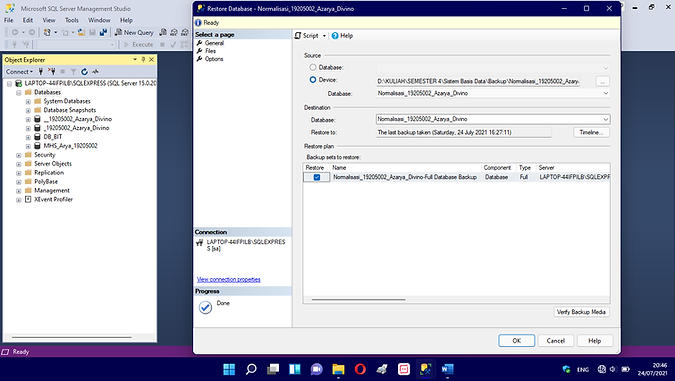Viewport: 675px width, 381px height.
Task: Expand the DB_BIT database node
Action: click(28, 137)
